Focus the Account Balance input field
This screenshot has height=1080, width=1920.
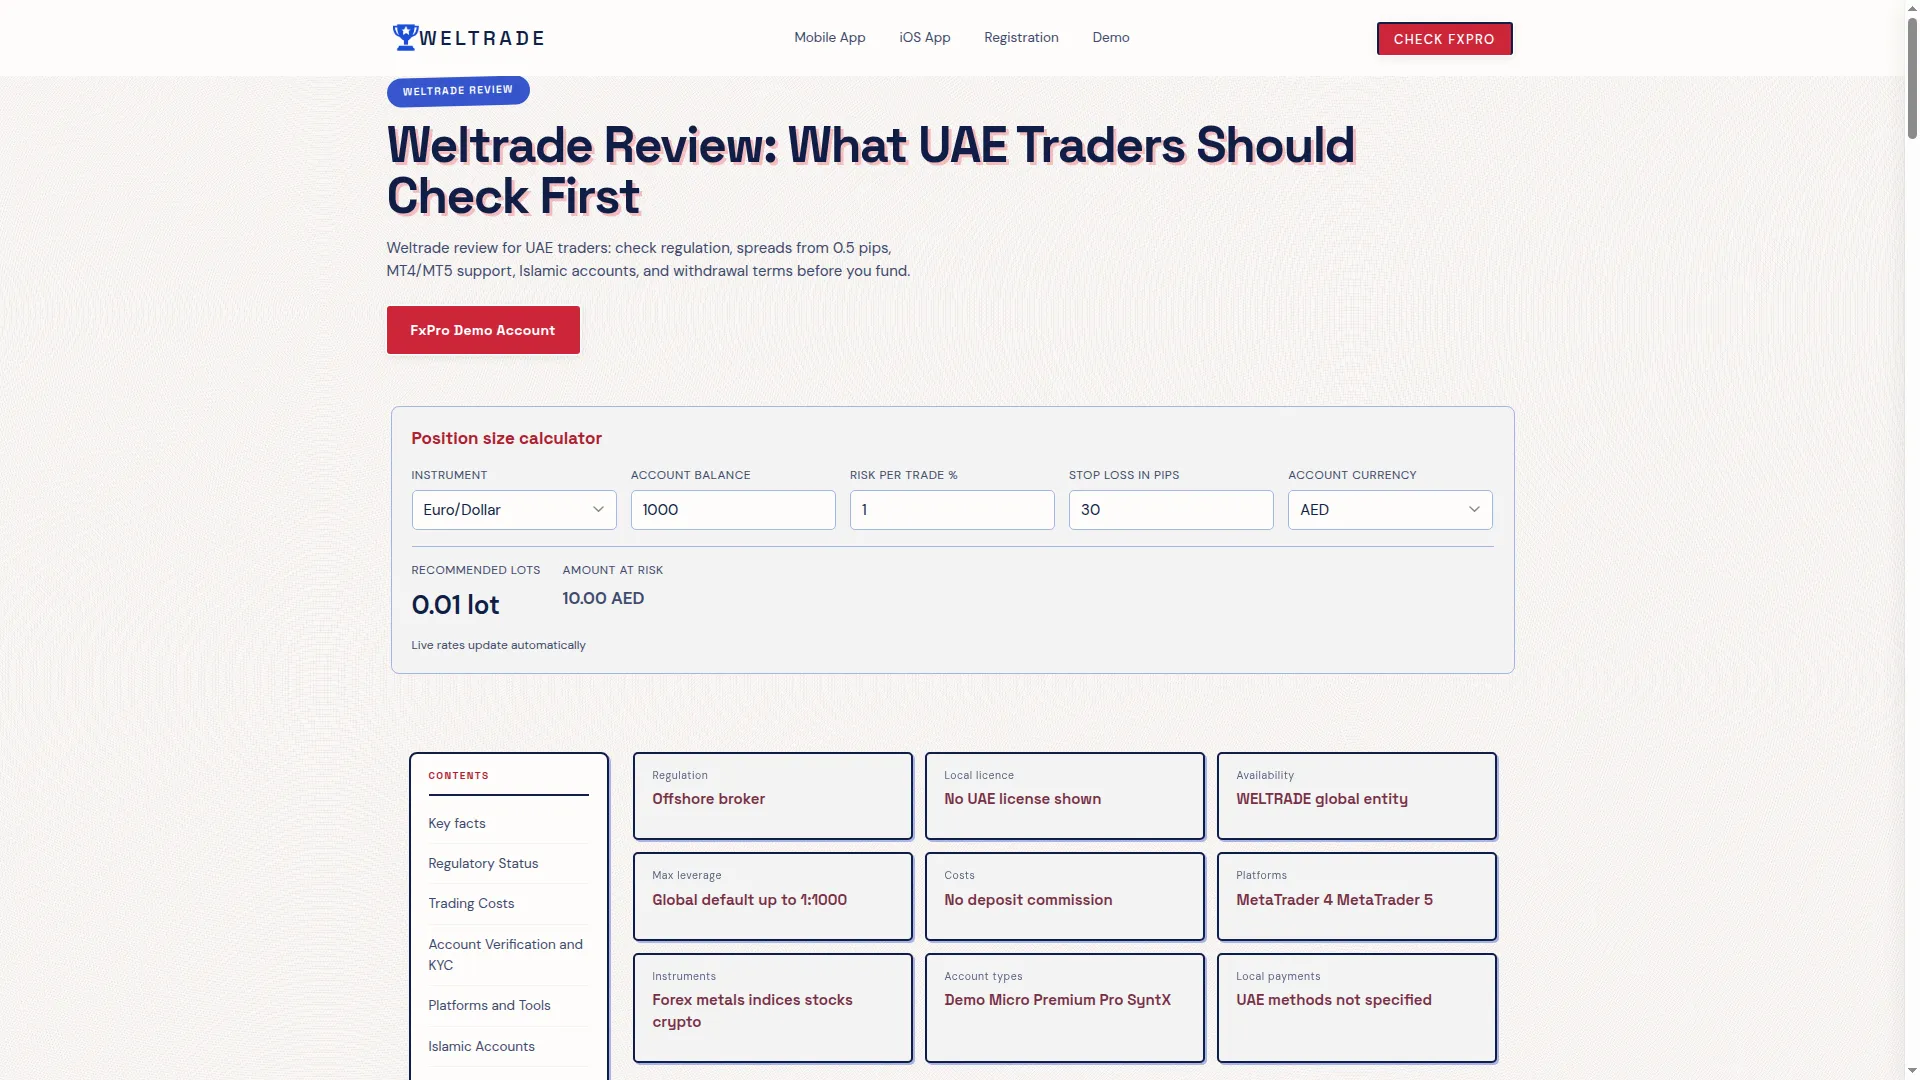click(x=733, y=510)
